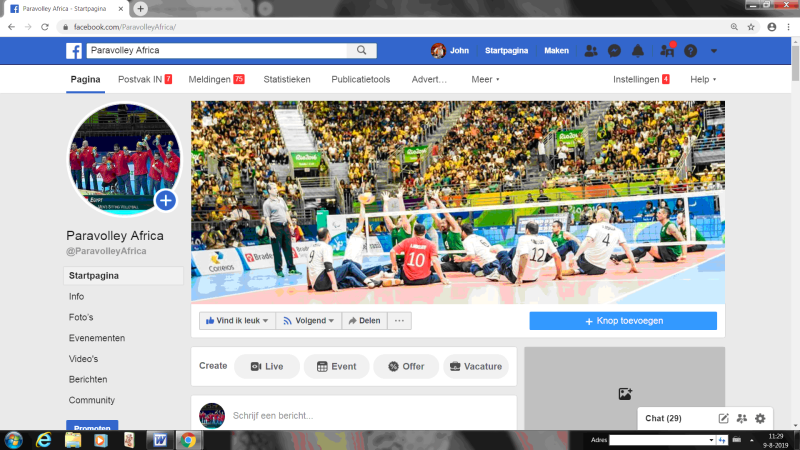Open the Advert... tab
Screen dimensions: 800x450
point(429,80)
